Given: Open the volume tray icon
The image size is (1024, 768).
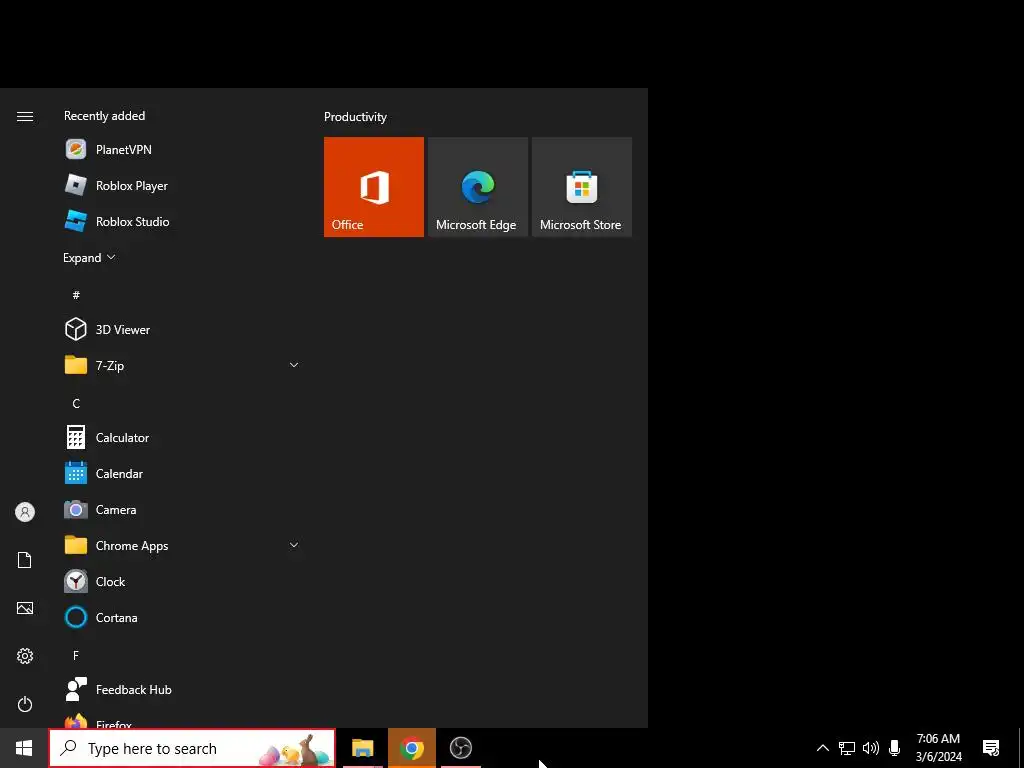Looking at the screenshot, I should click(871, 748).
